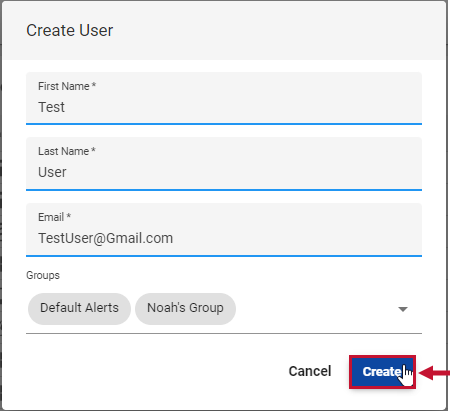The image size is (451, 411).
Task: Click the Create button
Action: pos(382,372)
